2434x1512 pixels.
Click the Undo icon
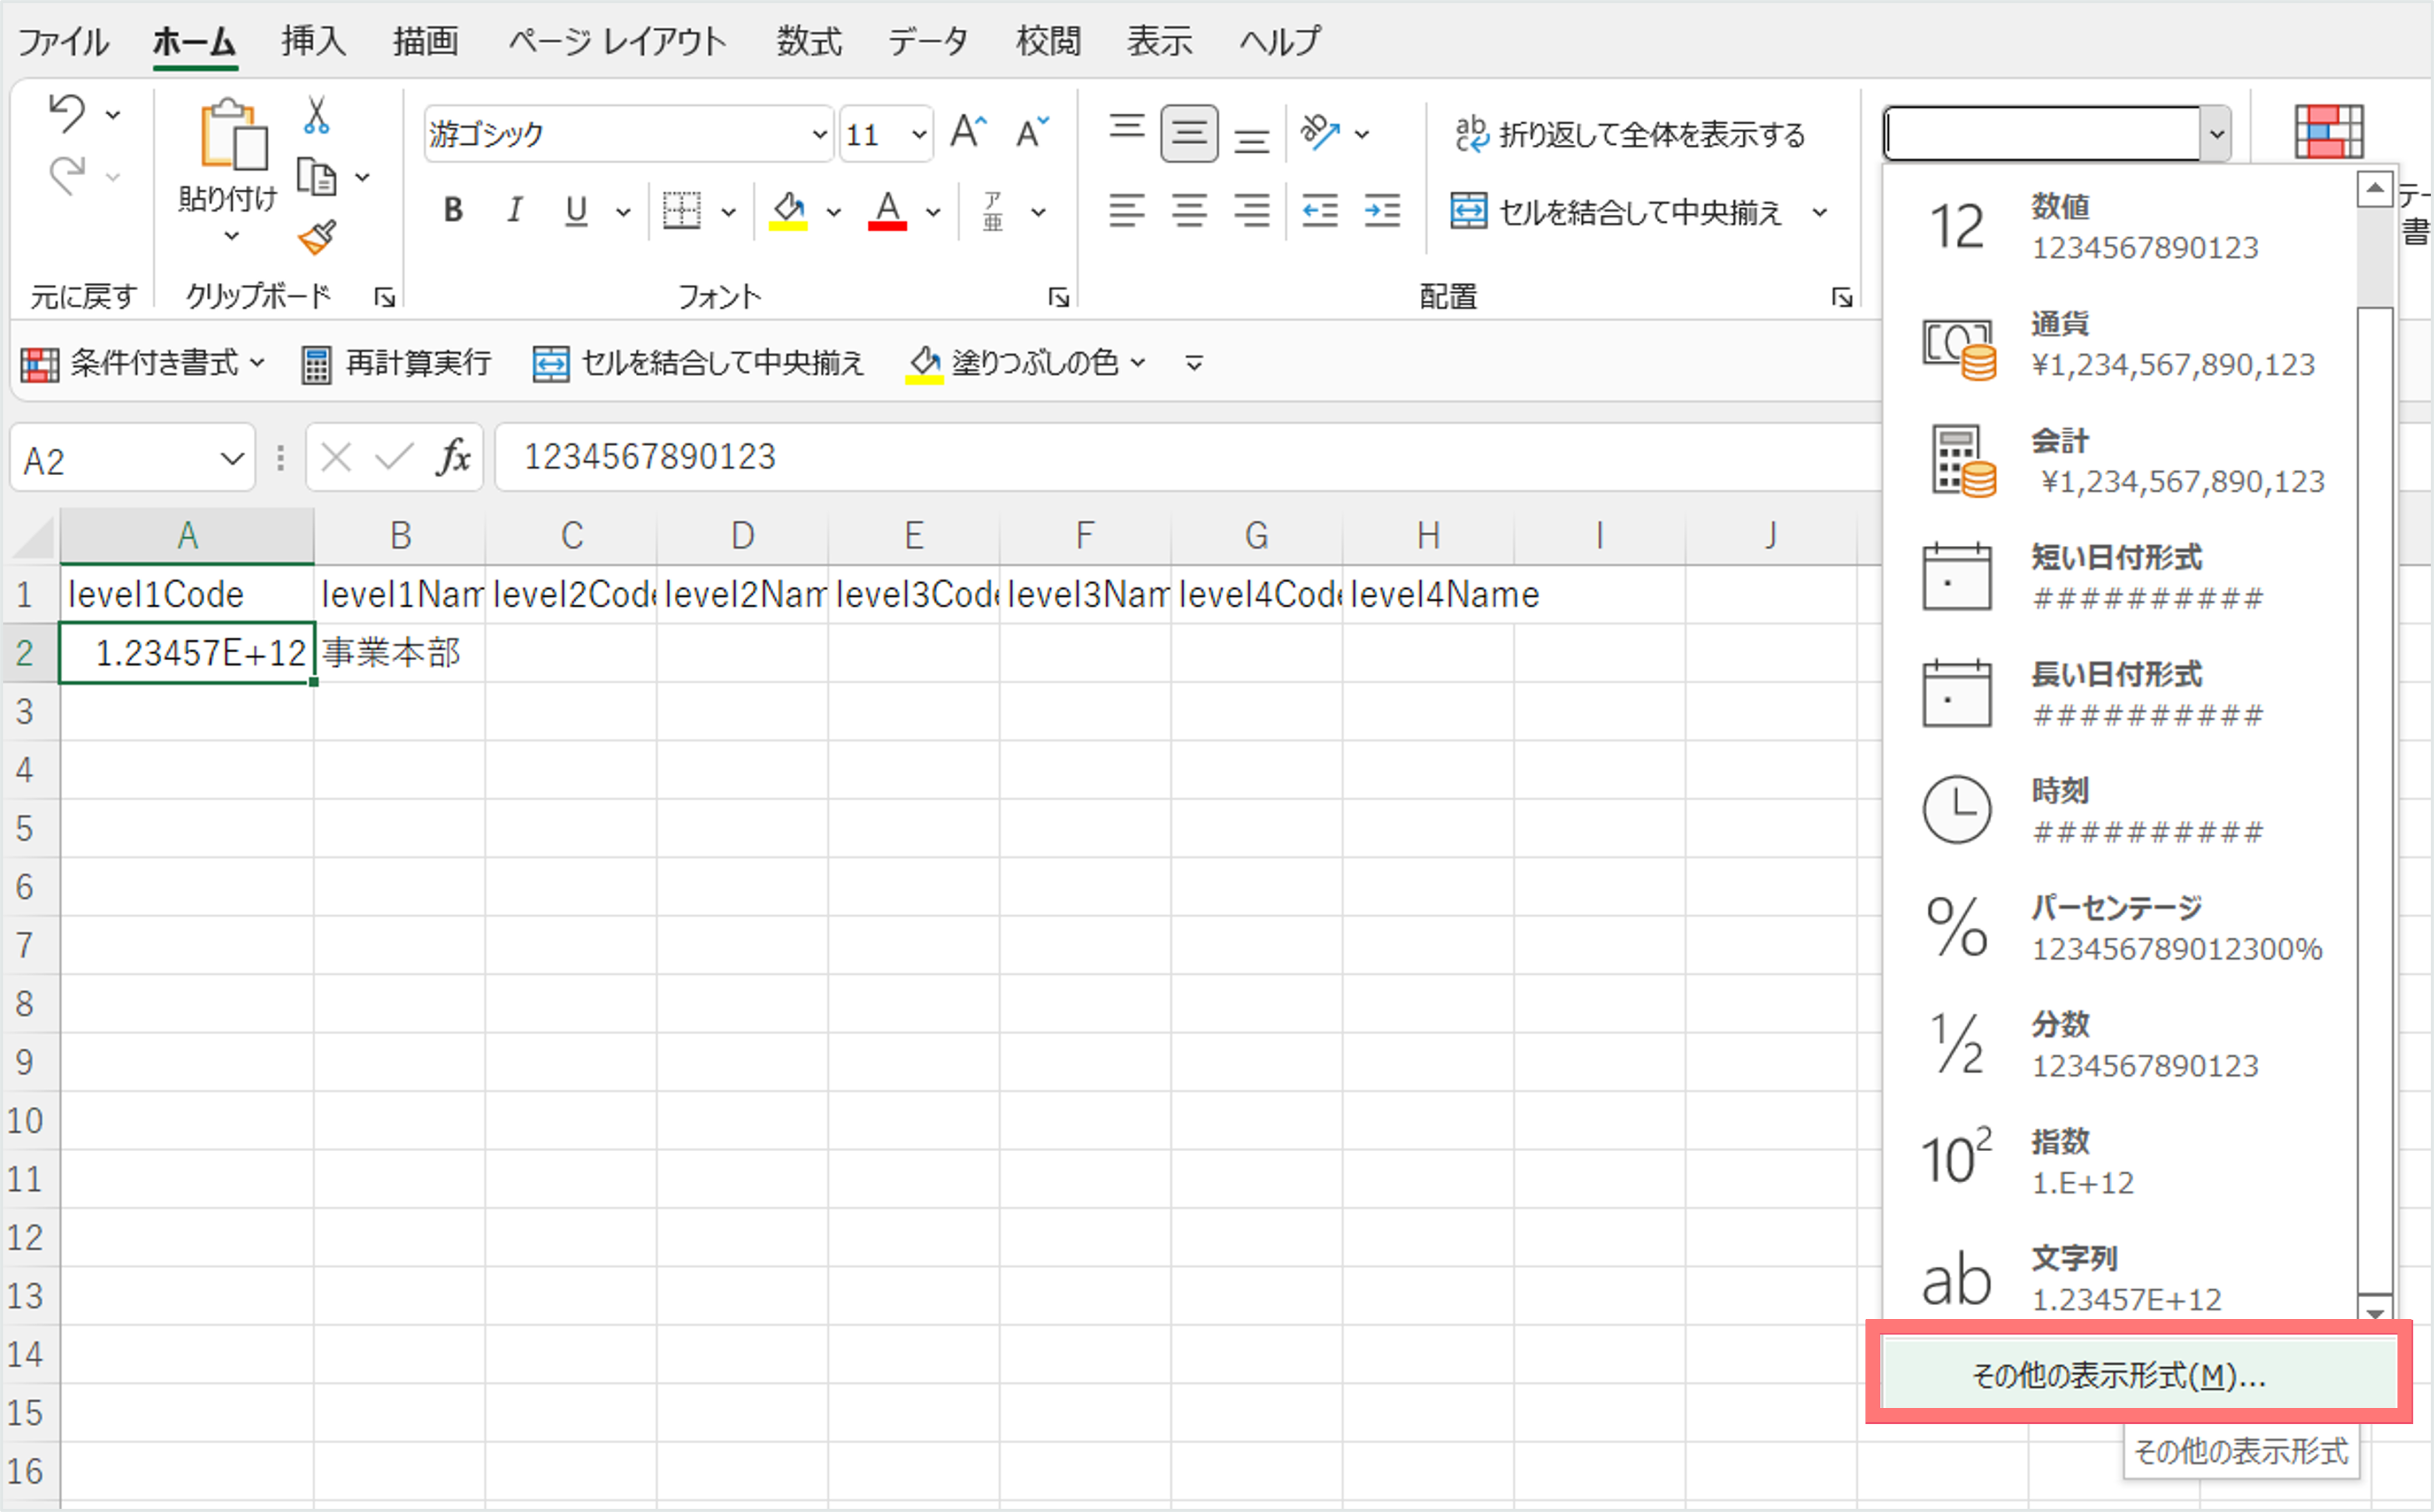(x=67, y=112)
